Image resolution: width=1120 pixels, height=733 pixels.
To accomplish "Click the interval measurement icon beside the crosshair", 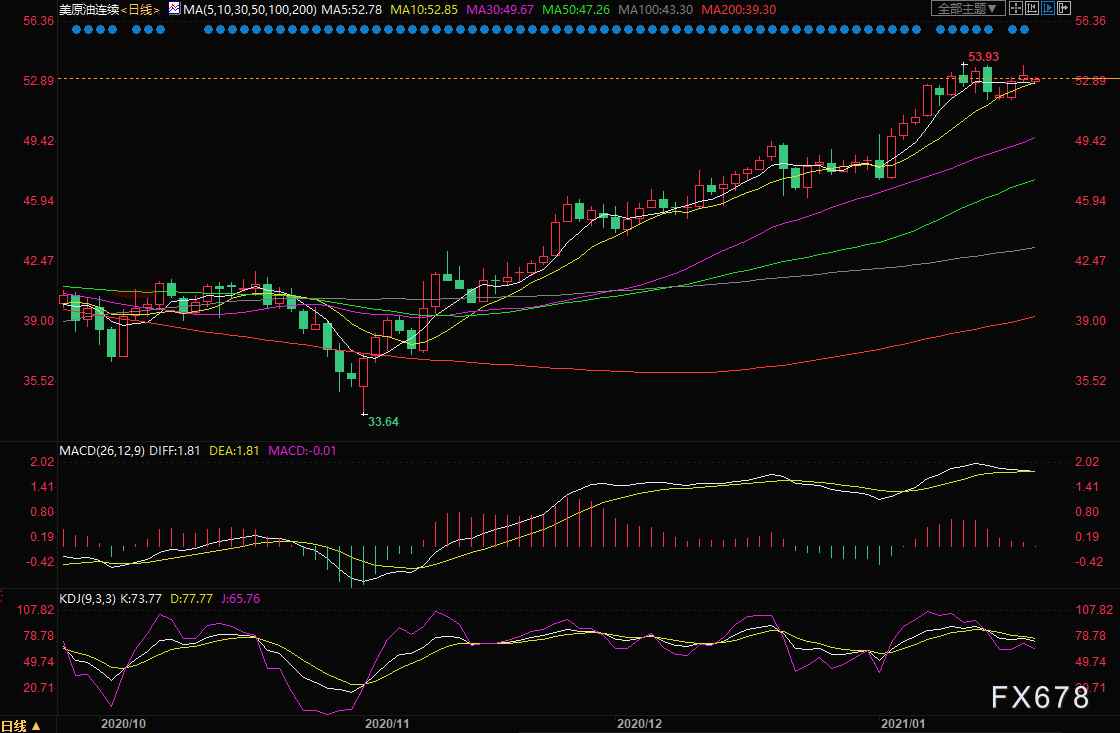I will (x=1031, y=9).
